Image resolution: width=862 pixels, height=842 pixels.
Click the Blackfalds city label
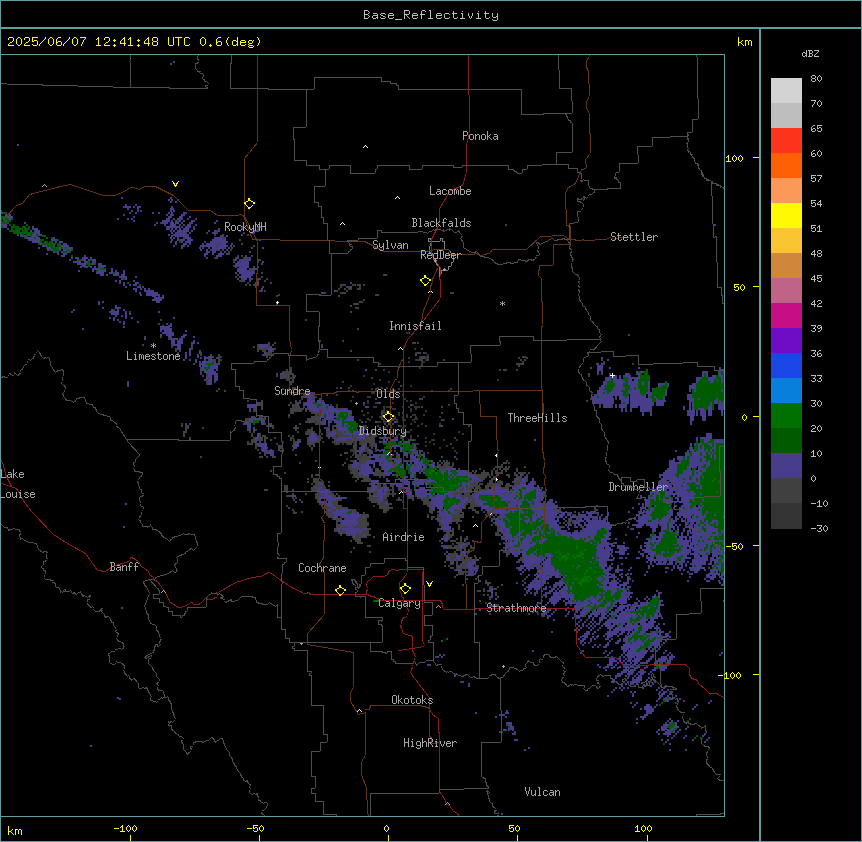[441, 223]
